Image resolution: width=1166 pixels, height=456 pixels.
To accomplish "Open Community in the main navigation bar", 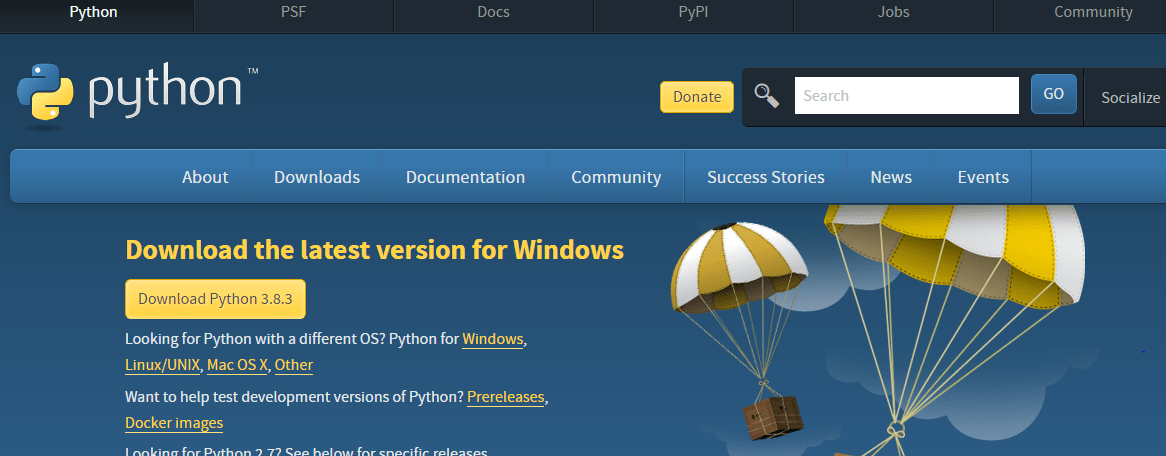I will (616, 177).
